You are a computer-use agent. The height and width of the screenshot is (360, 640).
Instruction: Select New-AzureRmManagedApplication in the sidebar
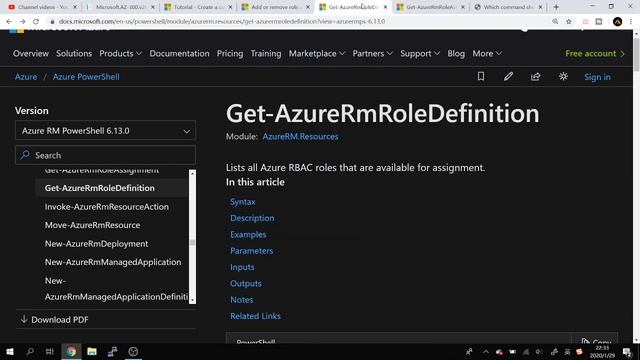(x=113, y=262)
